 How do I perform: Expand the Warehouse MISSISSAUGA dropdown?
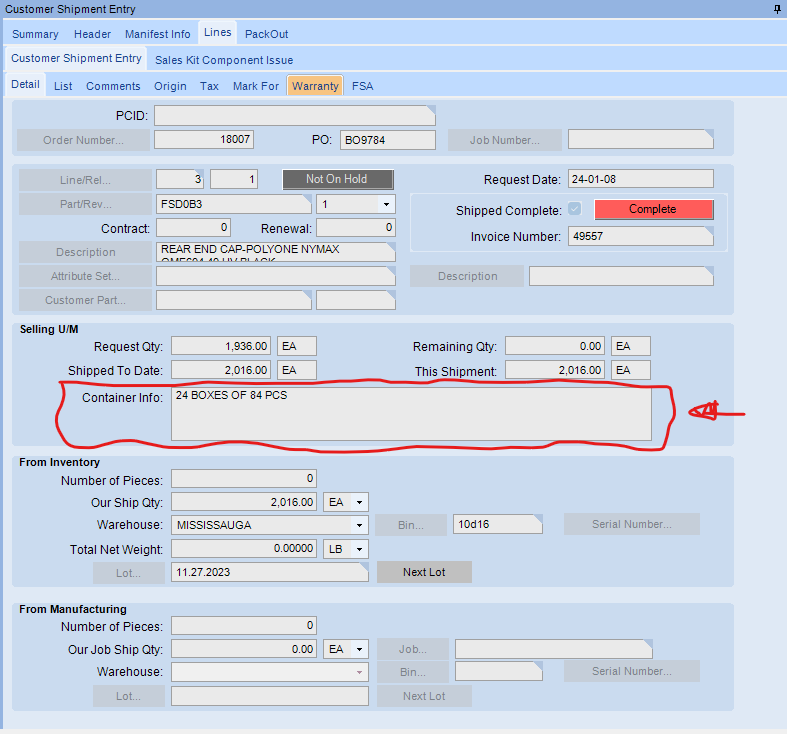(359, 525)
